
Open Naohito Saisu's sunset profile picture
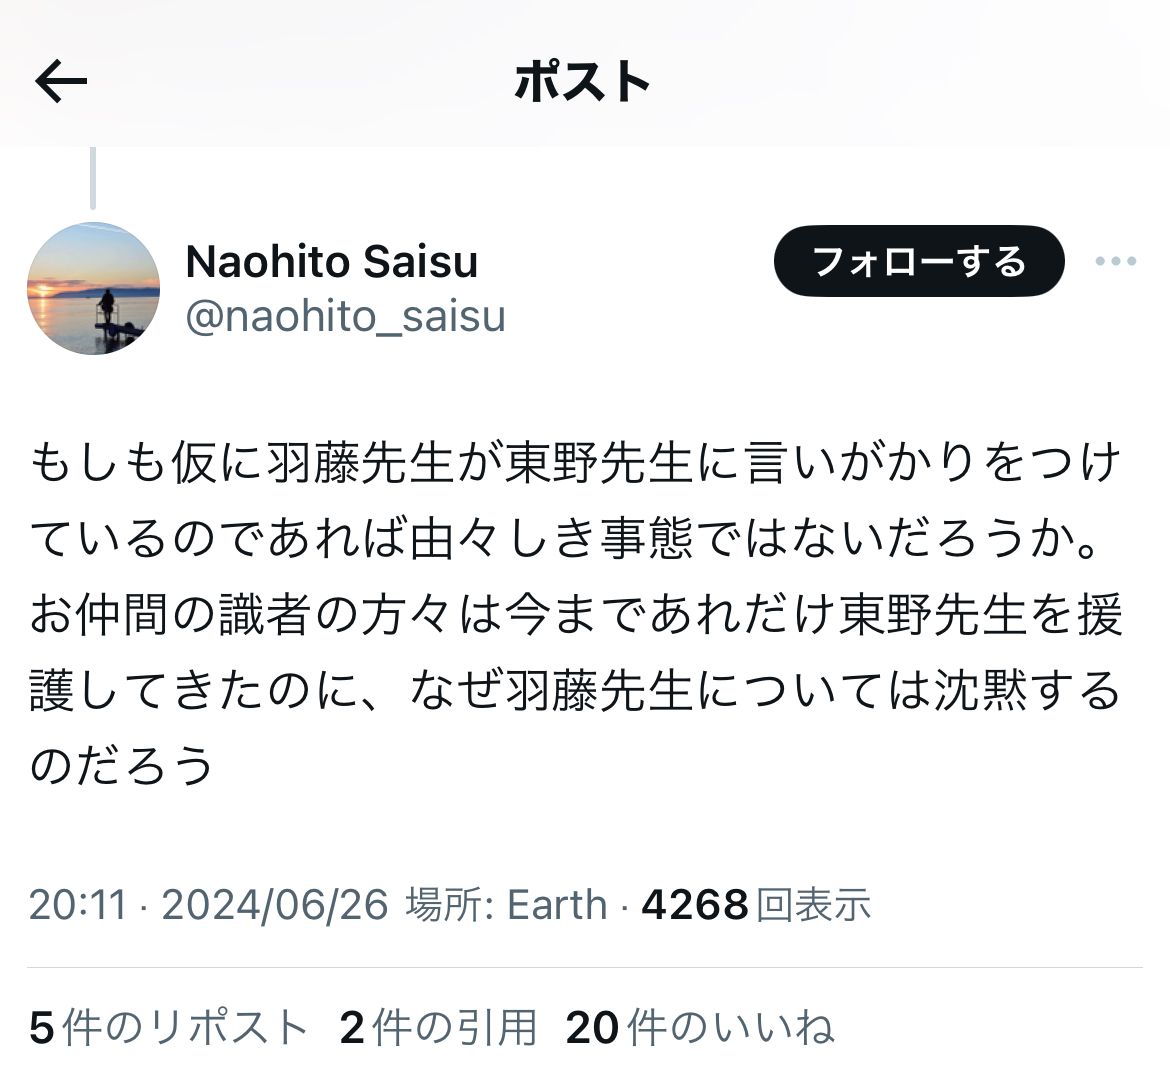click(93, 288)
